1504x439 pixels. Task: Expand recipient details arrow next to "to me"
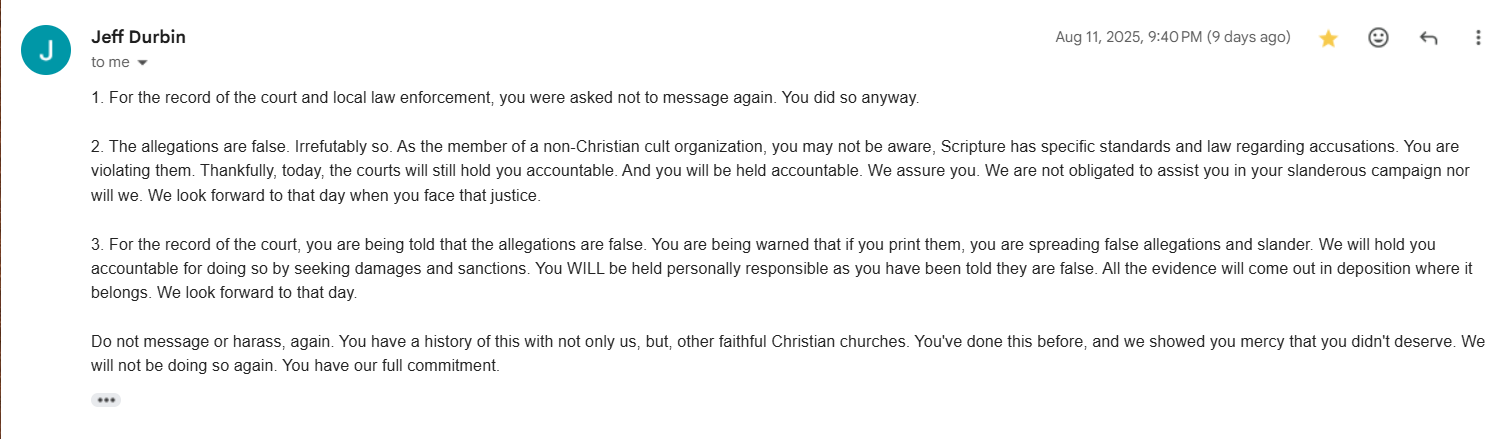(x=142, y=63)
